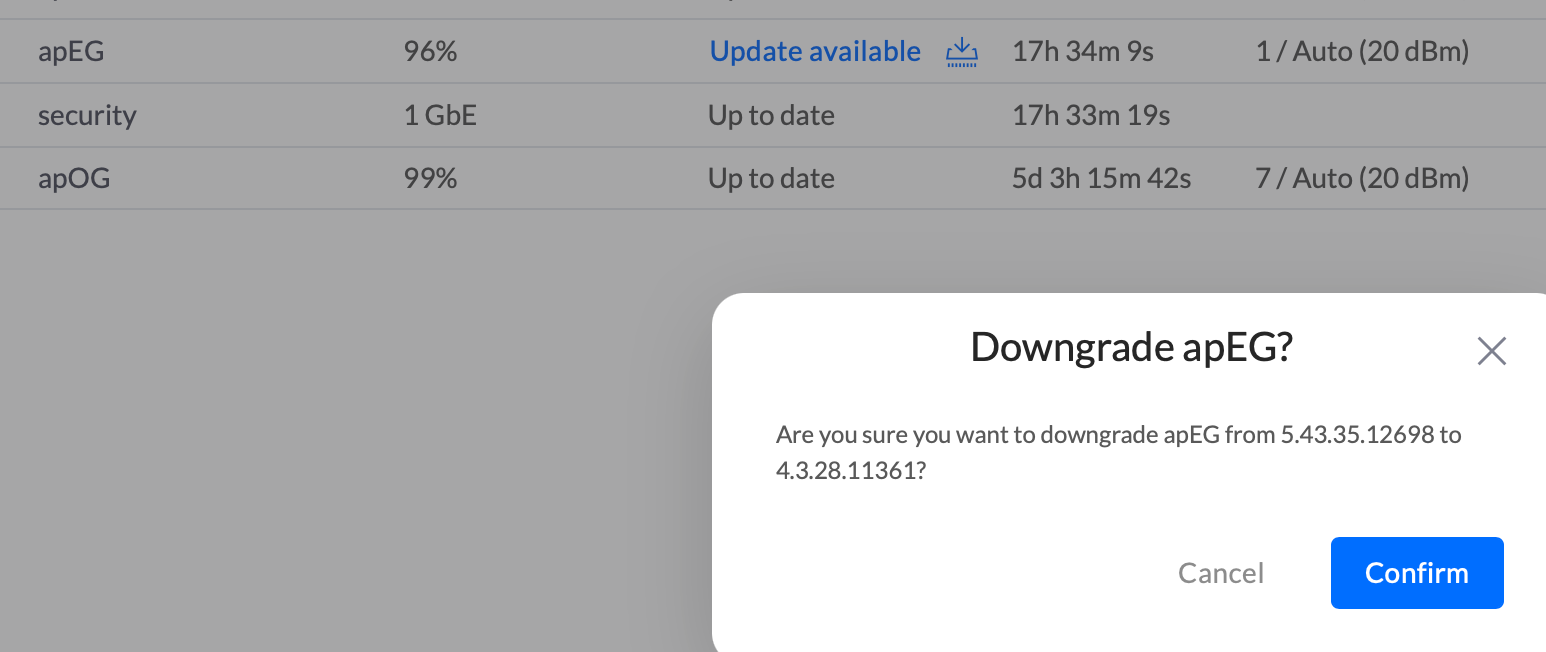Image resolution: width=1546 pixels, height=652 pixels.
Task: Click the security uptime 17h 33m 19s
Action: 1091,115
